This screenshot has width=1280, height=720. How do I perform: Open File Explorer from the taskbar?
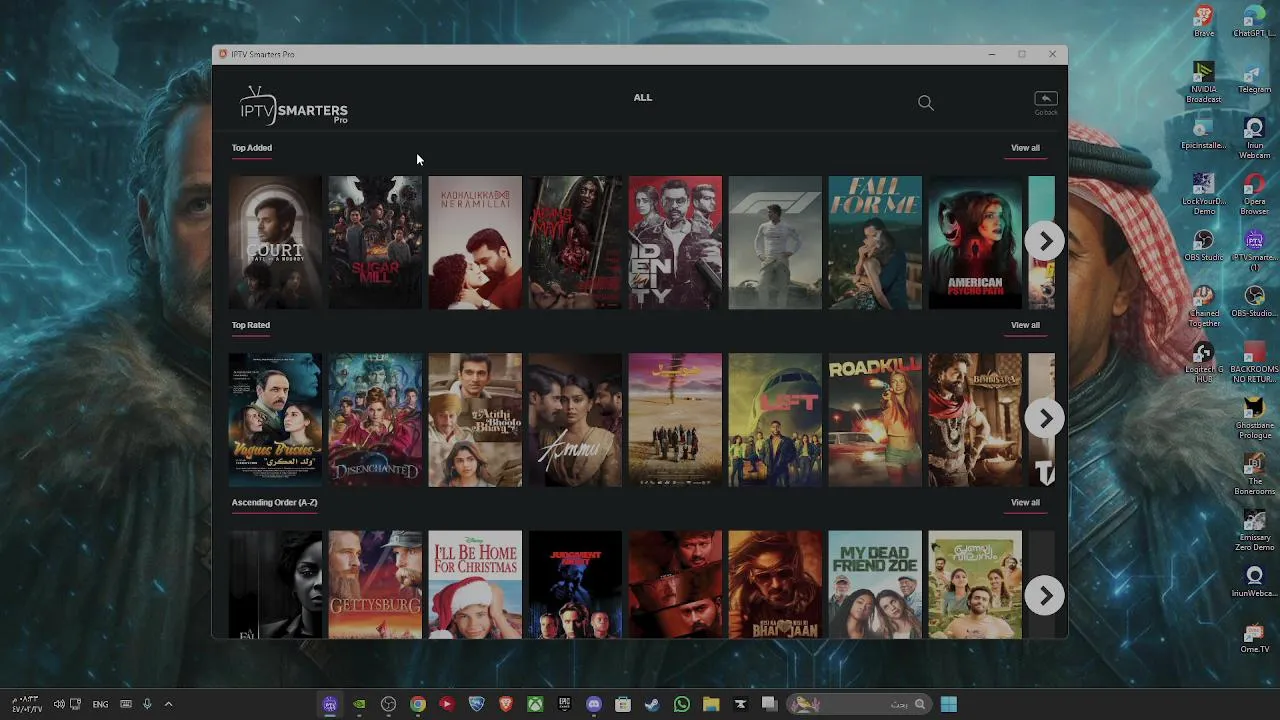(x=711, y=704)
